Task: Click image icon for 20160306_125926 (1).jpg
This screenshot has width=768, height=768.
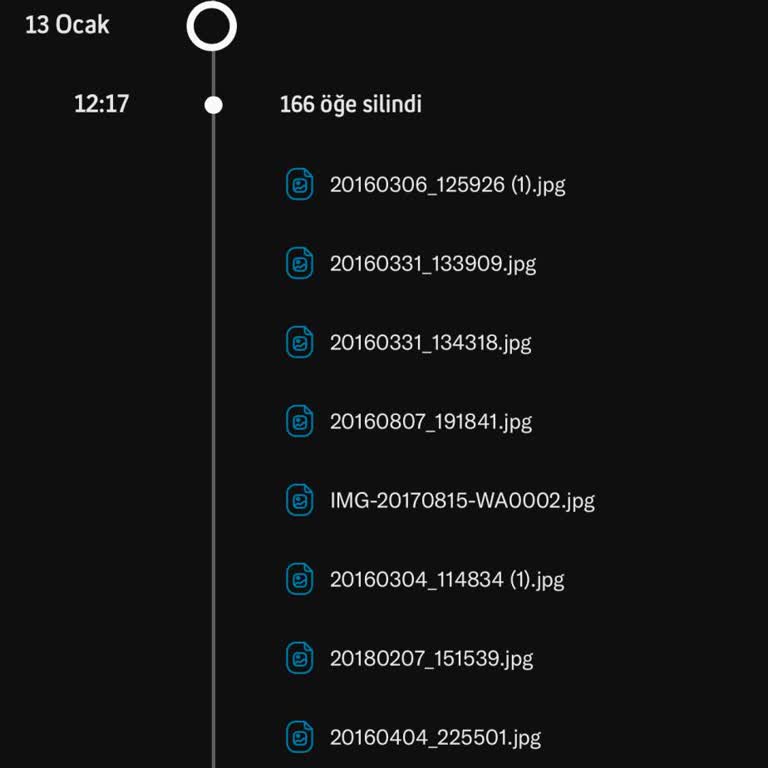Action: pos(299,184)
